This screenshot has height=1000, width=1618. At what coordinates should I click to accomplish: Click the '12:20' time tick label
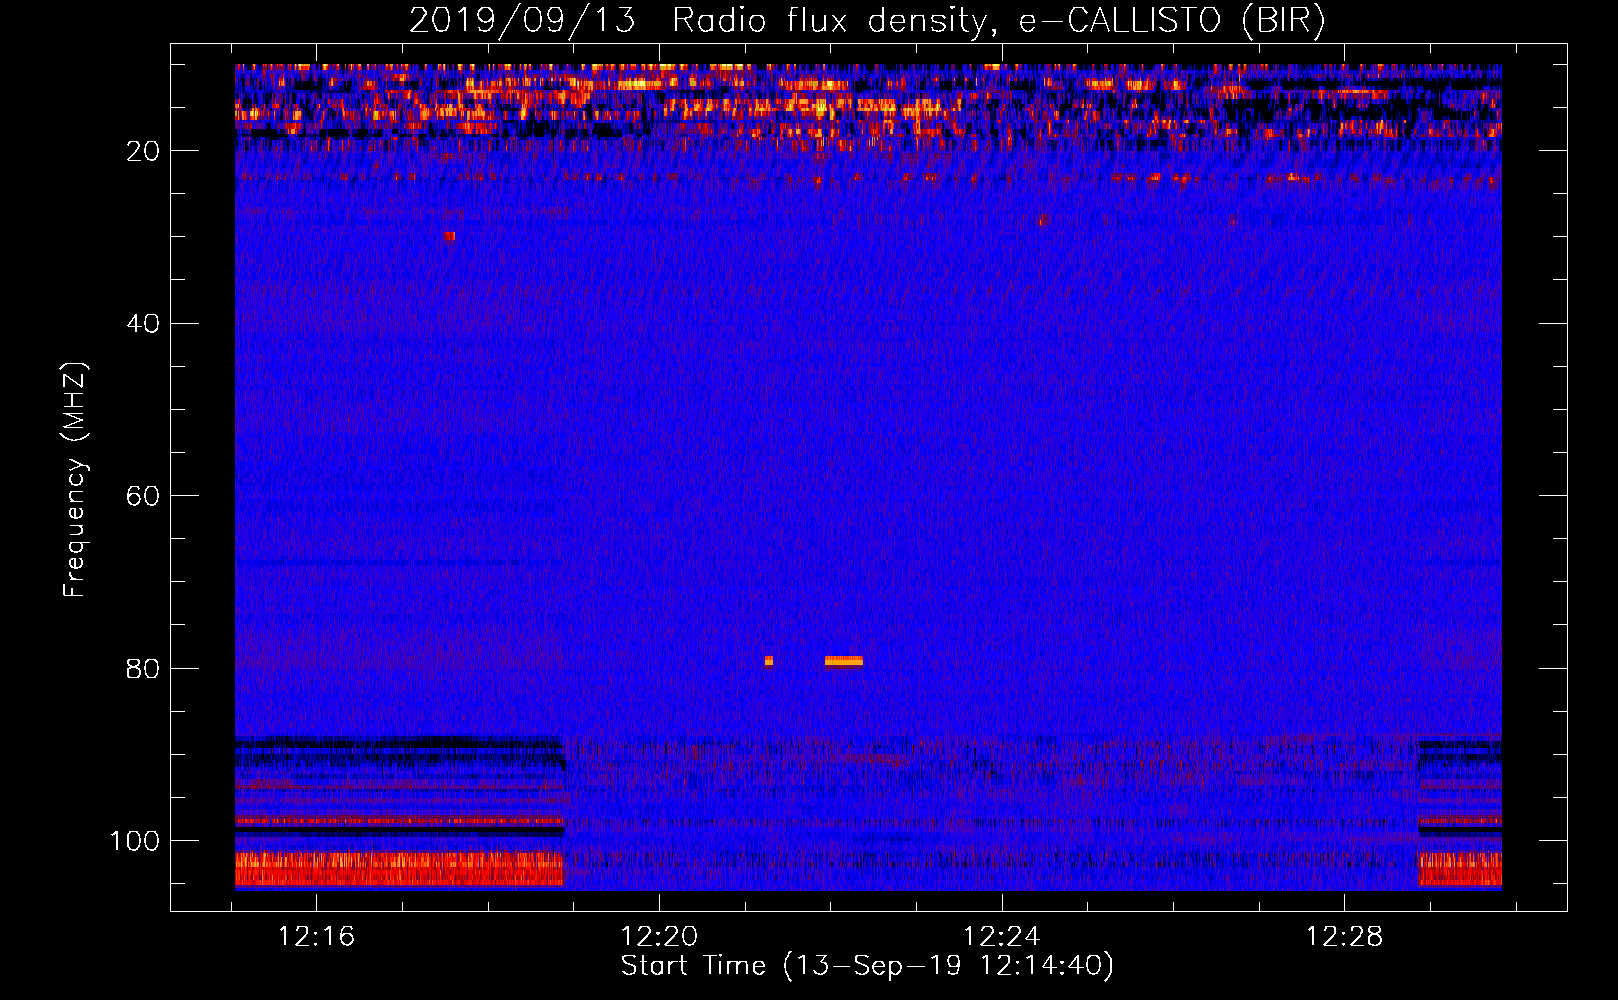coord(659,937)
